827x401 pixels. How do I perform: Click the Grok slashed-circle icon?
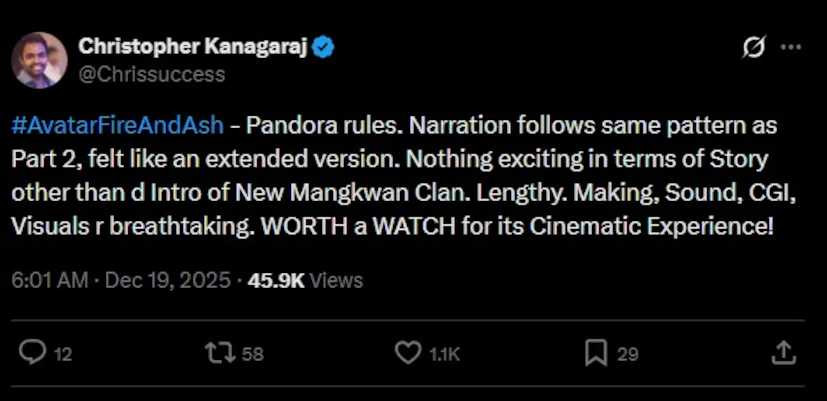(756, 47)
